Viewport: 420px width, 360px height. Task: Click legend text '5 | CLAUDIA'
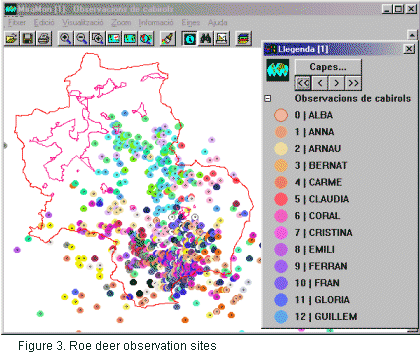[x=322, y=199]
